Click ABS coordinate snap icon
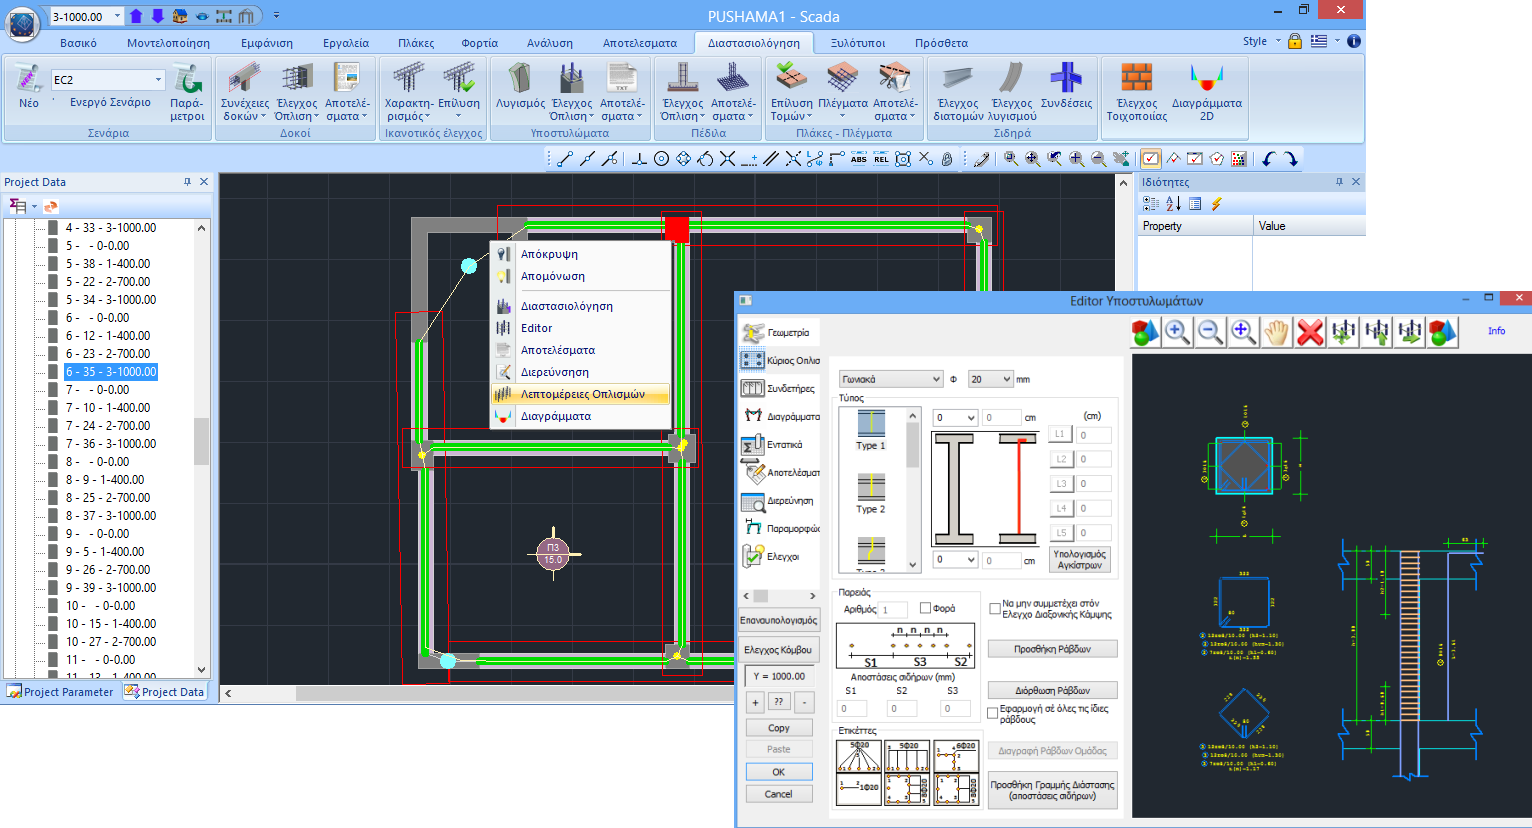Screen dimensions: 1532x828 click(x=859, y=158)
